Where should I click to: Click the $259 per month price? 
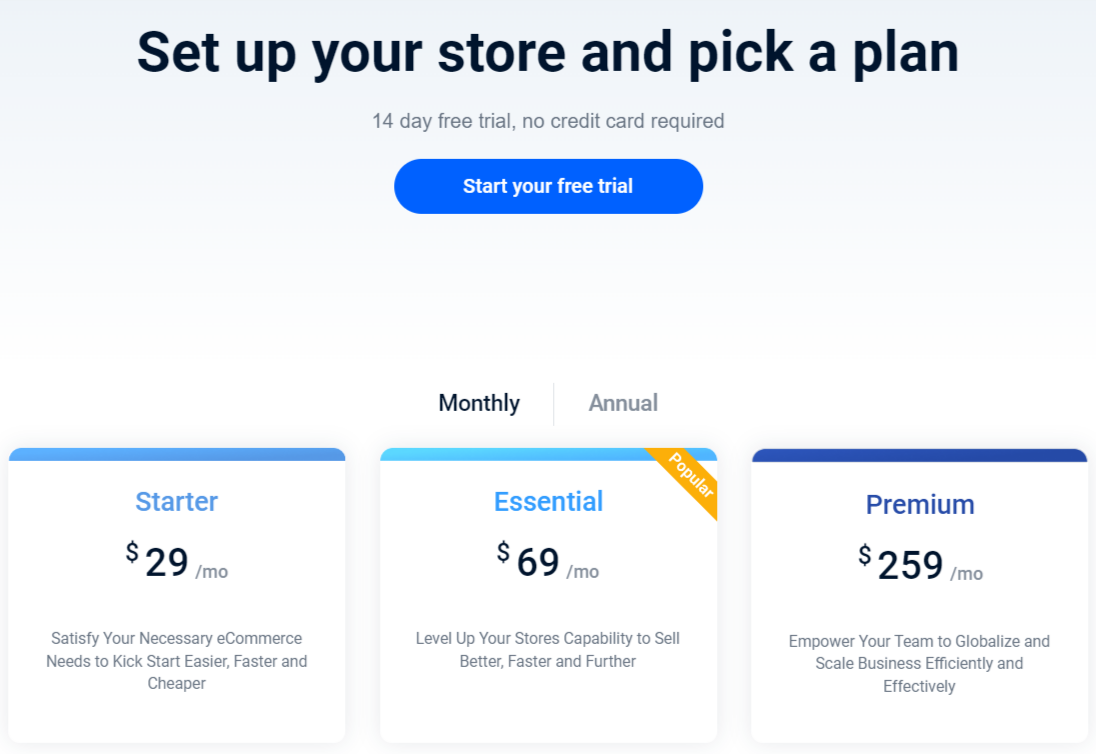tap(919, 565)
